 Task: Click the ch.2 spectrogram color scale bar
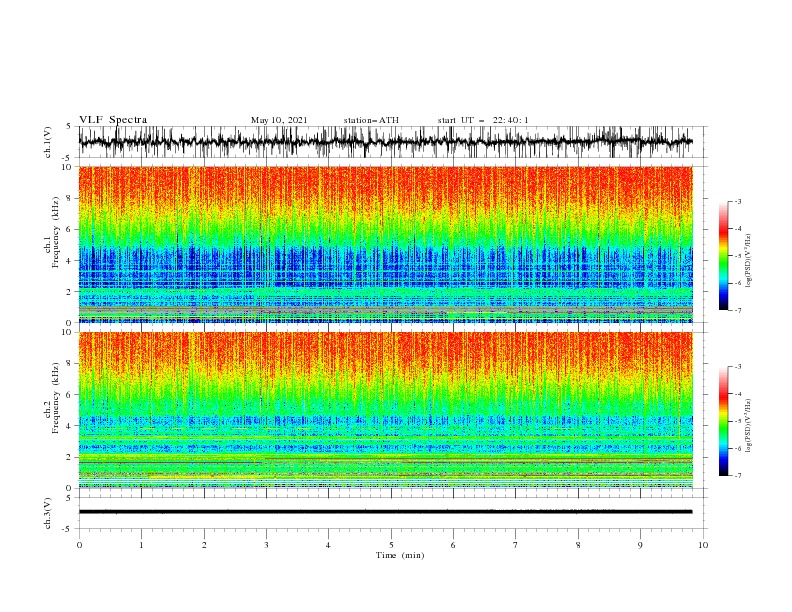click(723, 421)
